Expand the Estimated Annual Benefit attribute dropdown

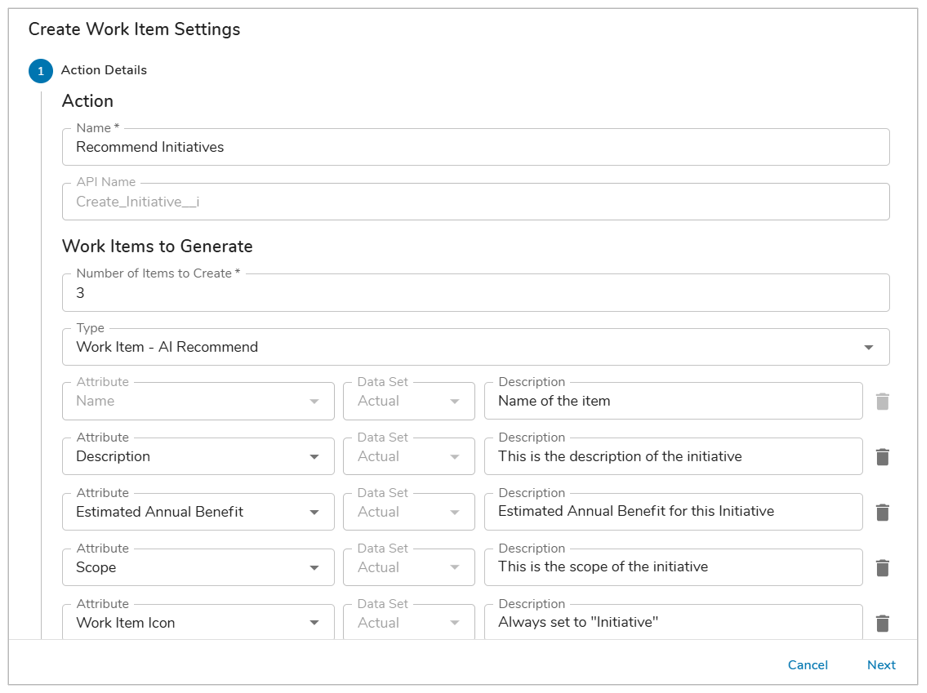pos(314,512)
